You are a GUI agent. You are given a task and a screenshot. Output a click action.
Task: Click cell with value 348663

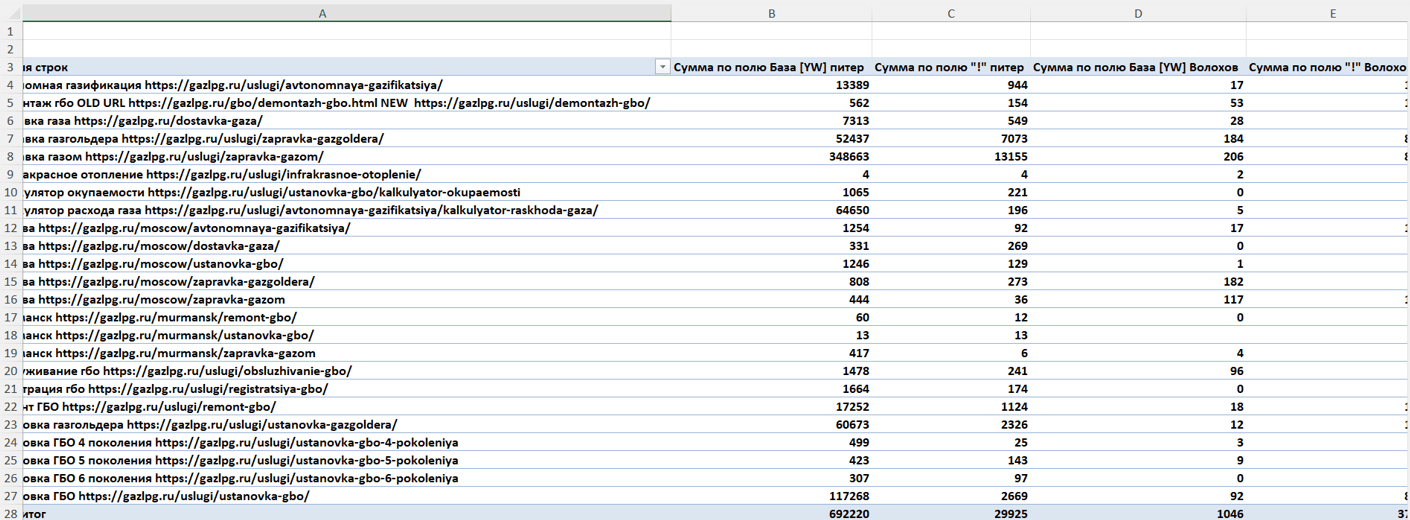coord(771,157)
